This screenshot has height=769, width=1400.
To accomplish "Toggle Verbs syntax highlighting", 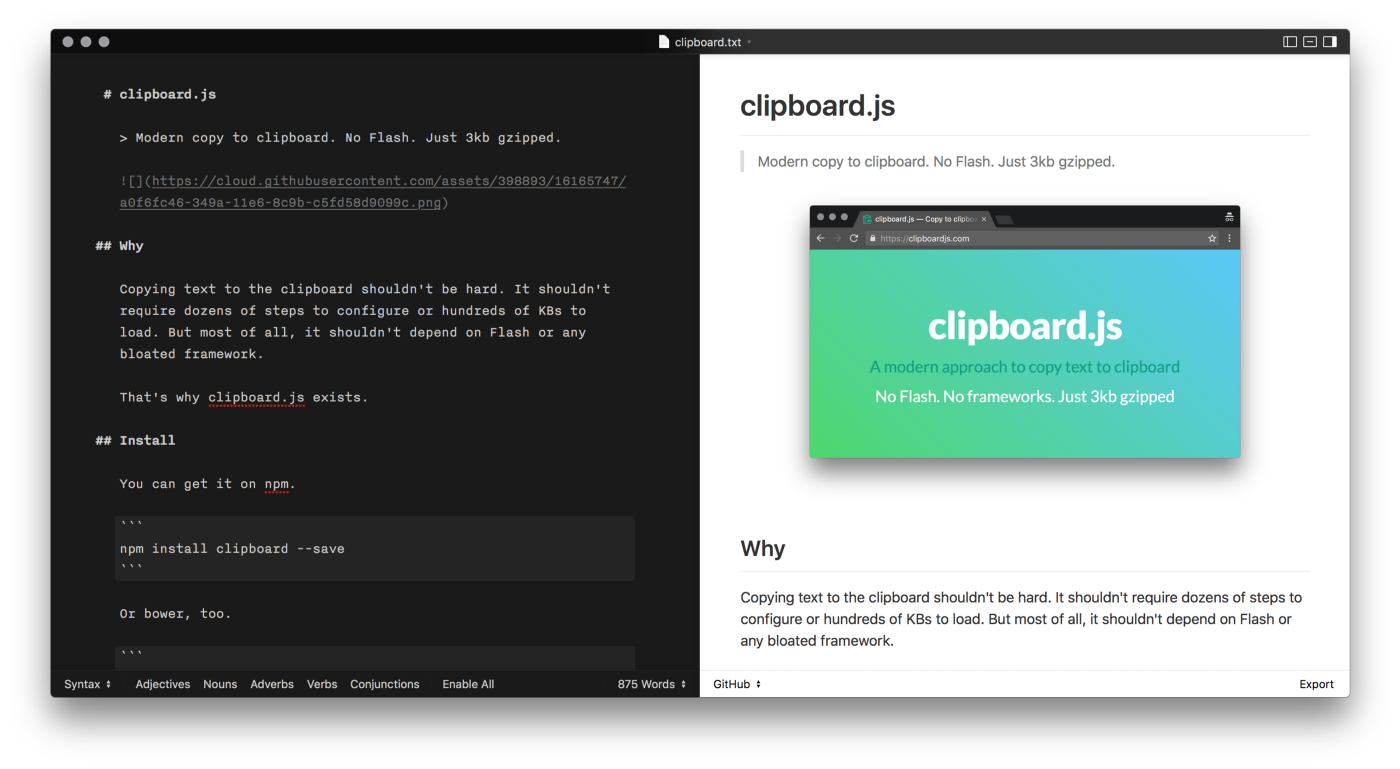I will click(322, 684).
